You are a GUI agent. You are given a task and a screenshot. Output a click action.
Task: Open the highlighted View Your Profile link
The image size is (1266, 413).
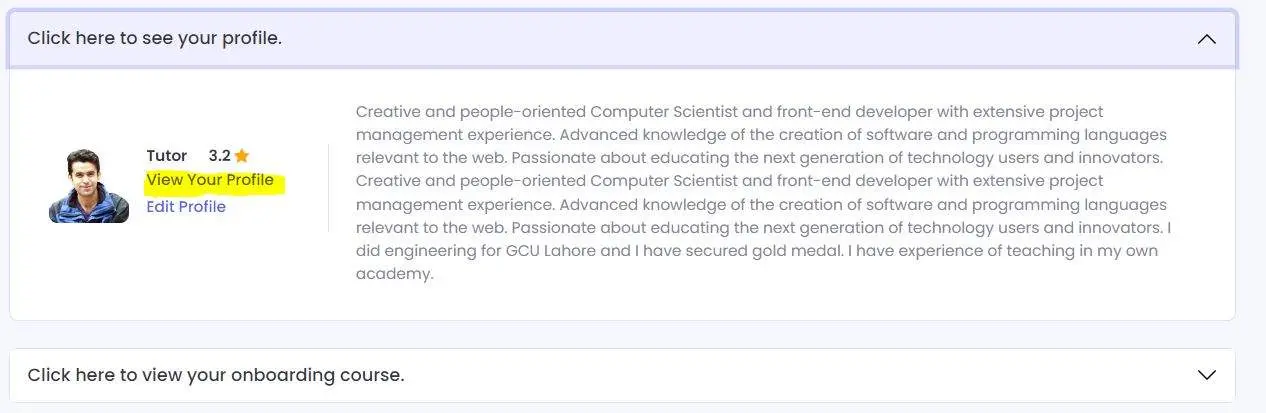[210, 181]
